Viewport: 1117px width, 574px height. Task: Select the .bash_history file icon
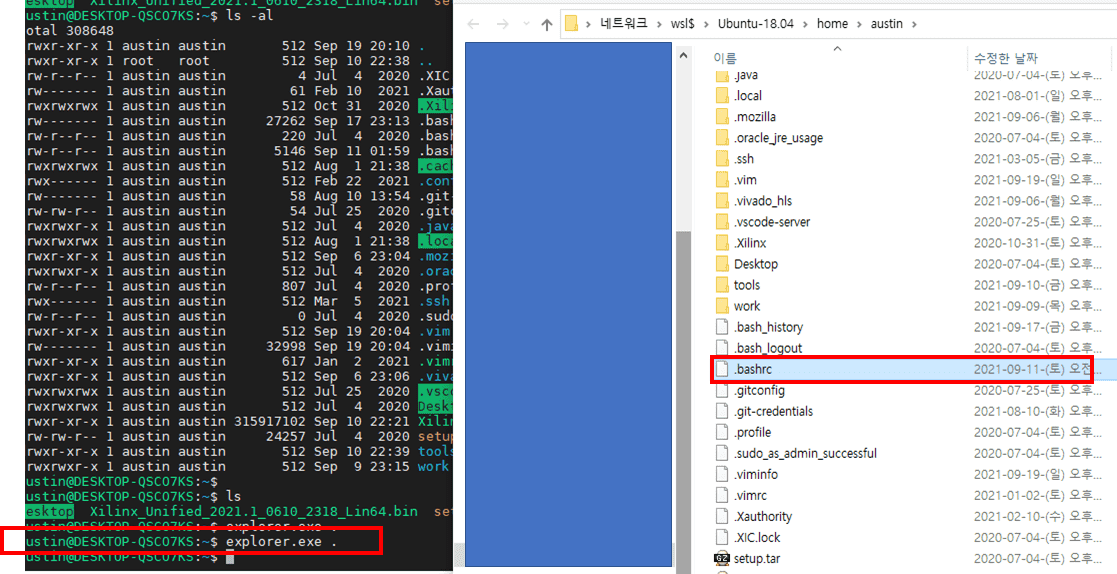tap(722, 327)
